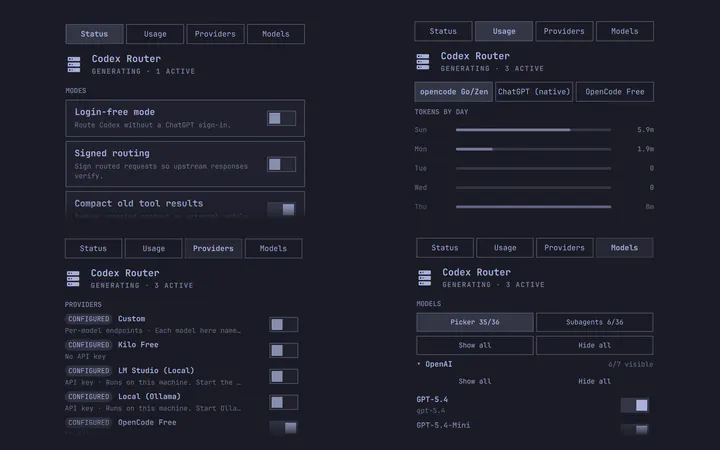Collapse the OpenAI model group
Image resolution: width=720 pixels, height=450 pixels.
click(x=434, y=364)
